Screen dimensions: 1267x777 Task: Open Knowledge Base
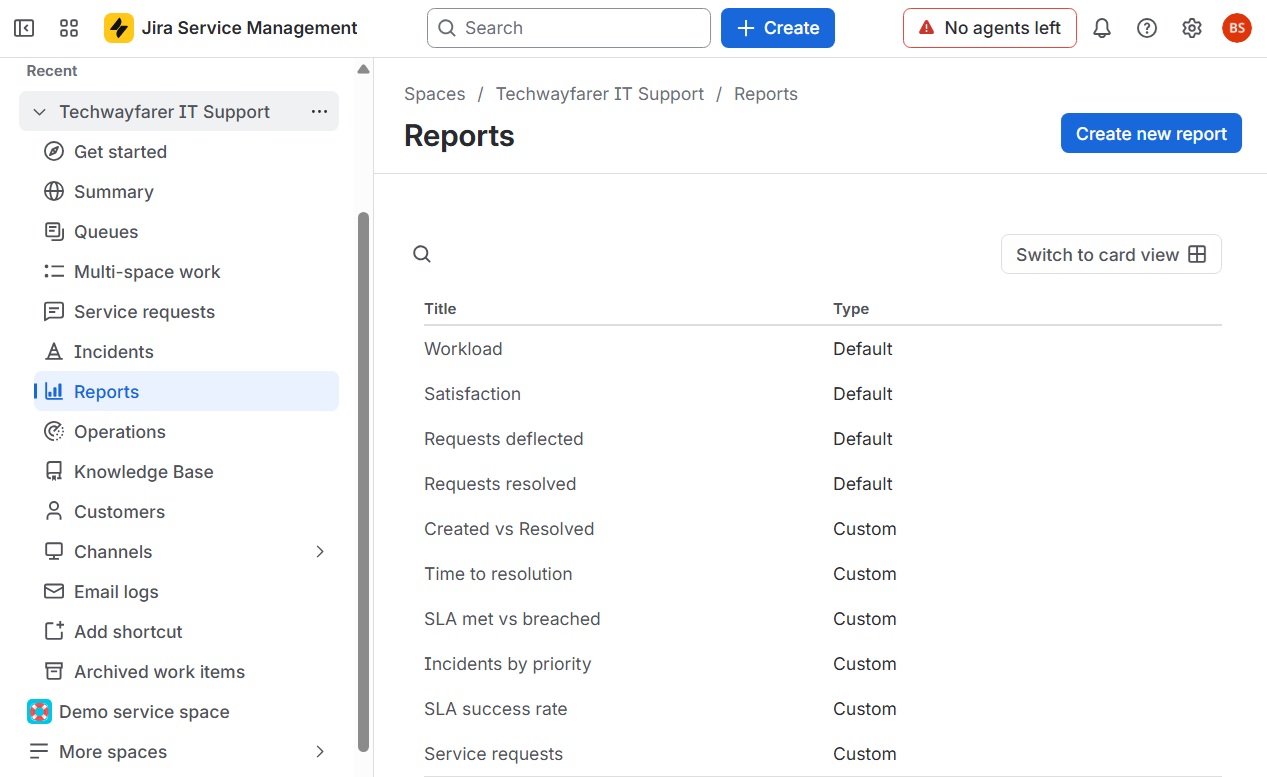click(x=186, y=472)
